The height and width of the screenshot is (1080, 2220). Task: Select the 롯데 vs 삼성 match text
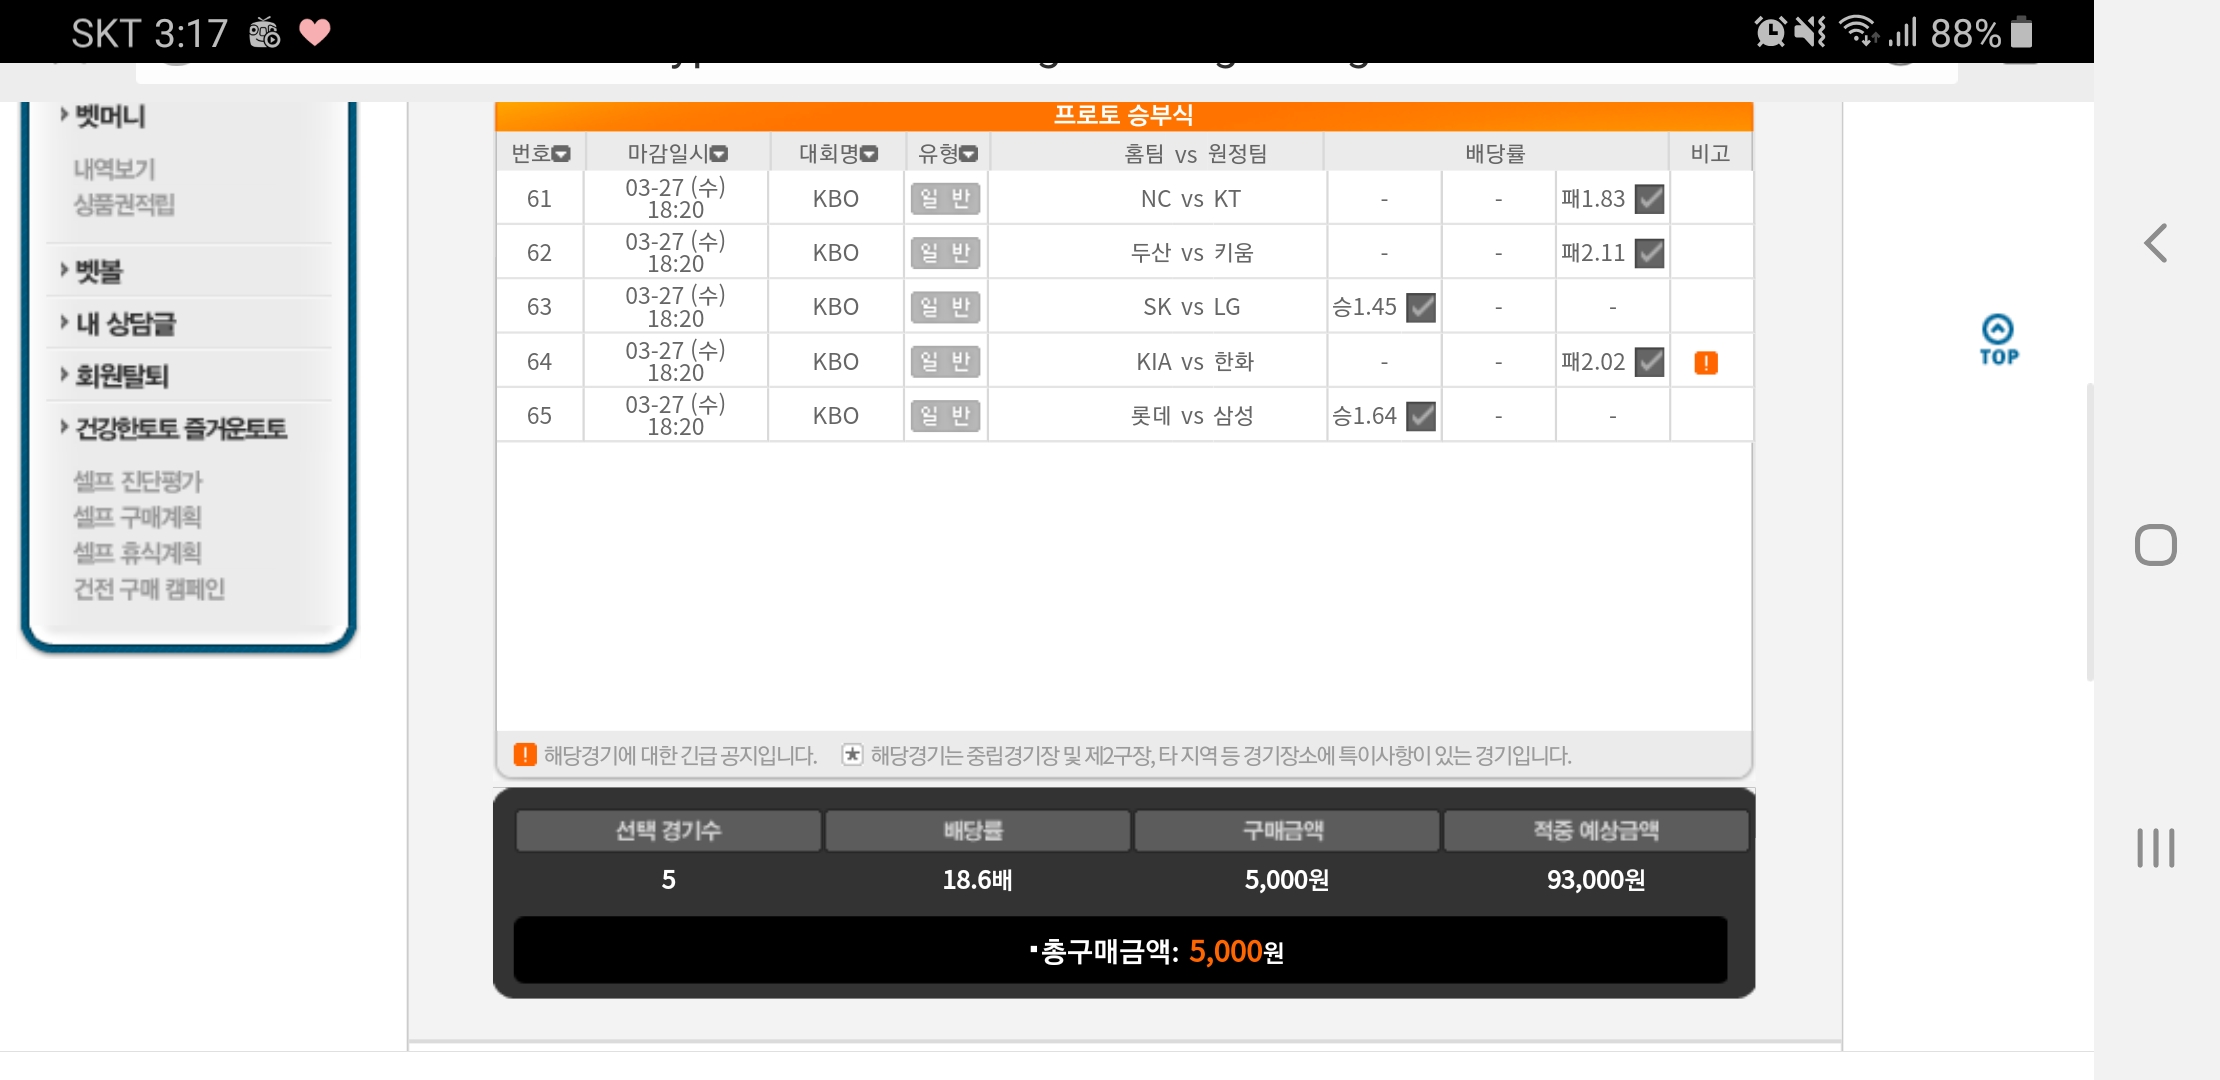(1192, 415)
